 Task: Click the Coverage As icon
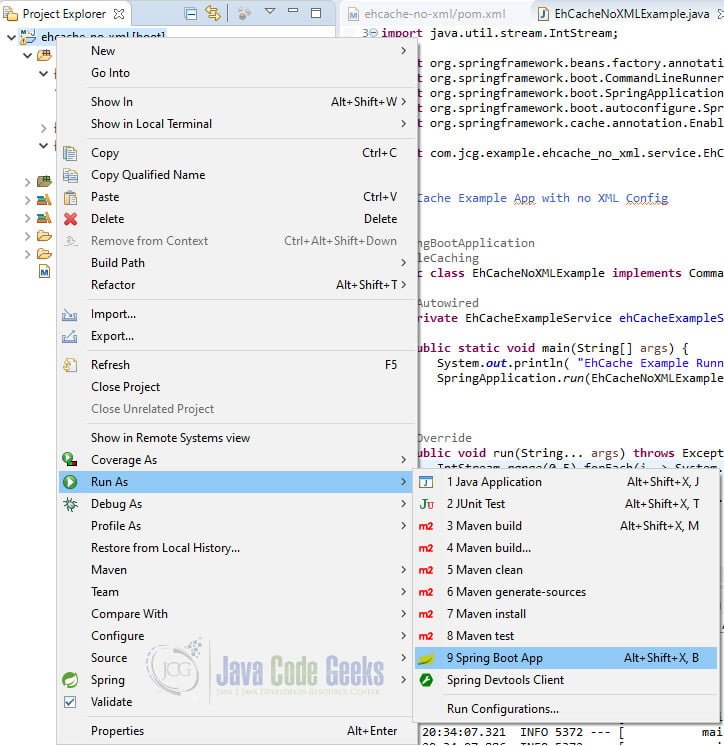69,460
